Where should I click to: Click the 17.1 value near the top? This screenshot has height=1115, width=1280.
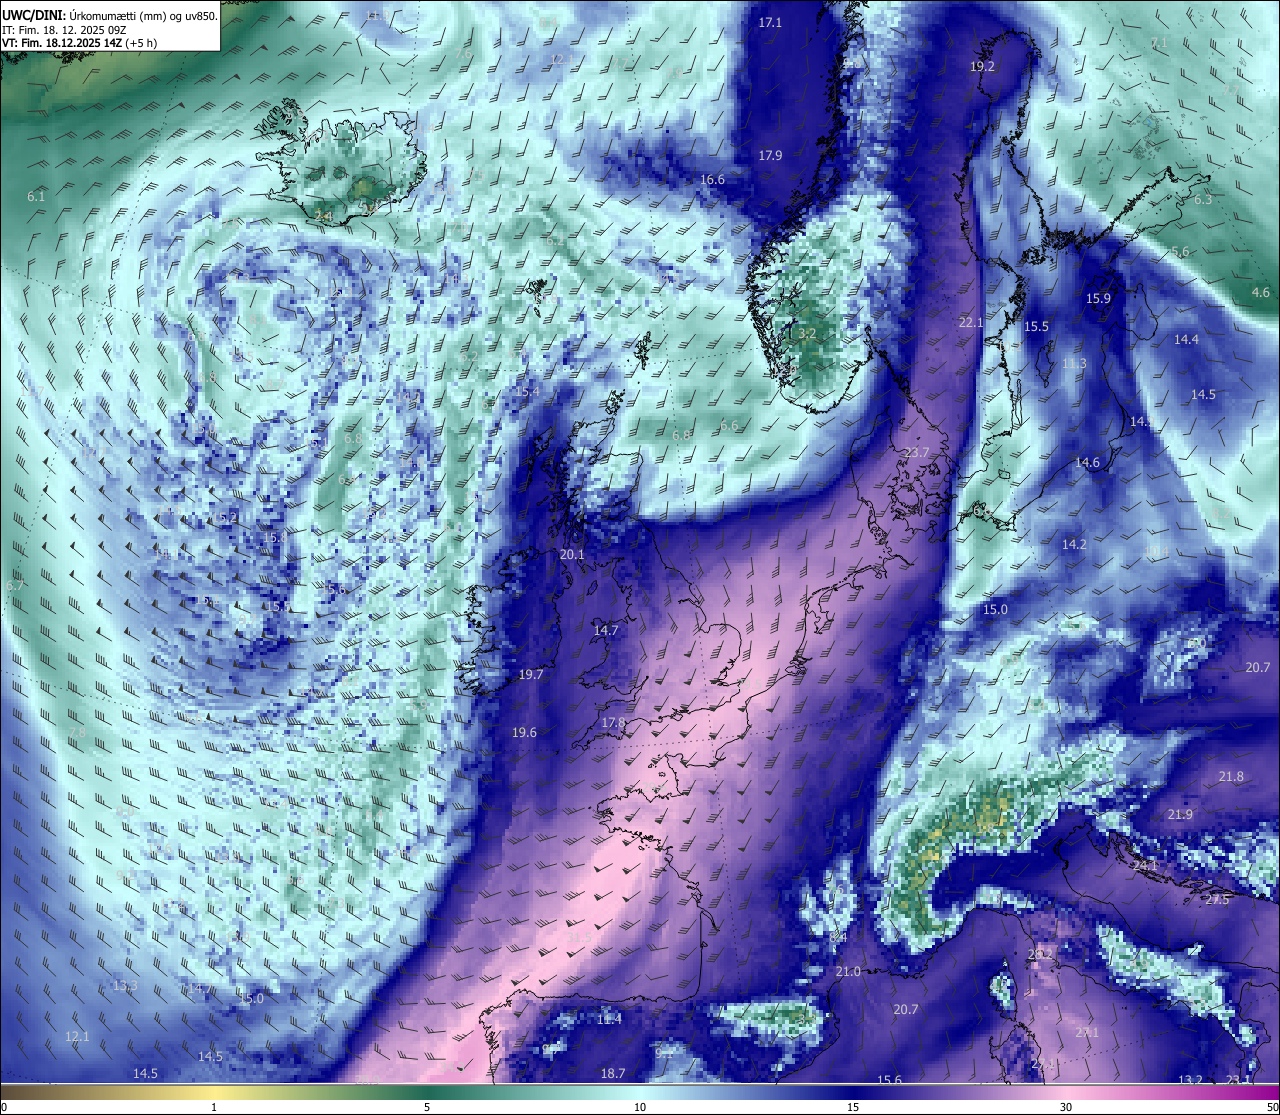tap(770, 22)
